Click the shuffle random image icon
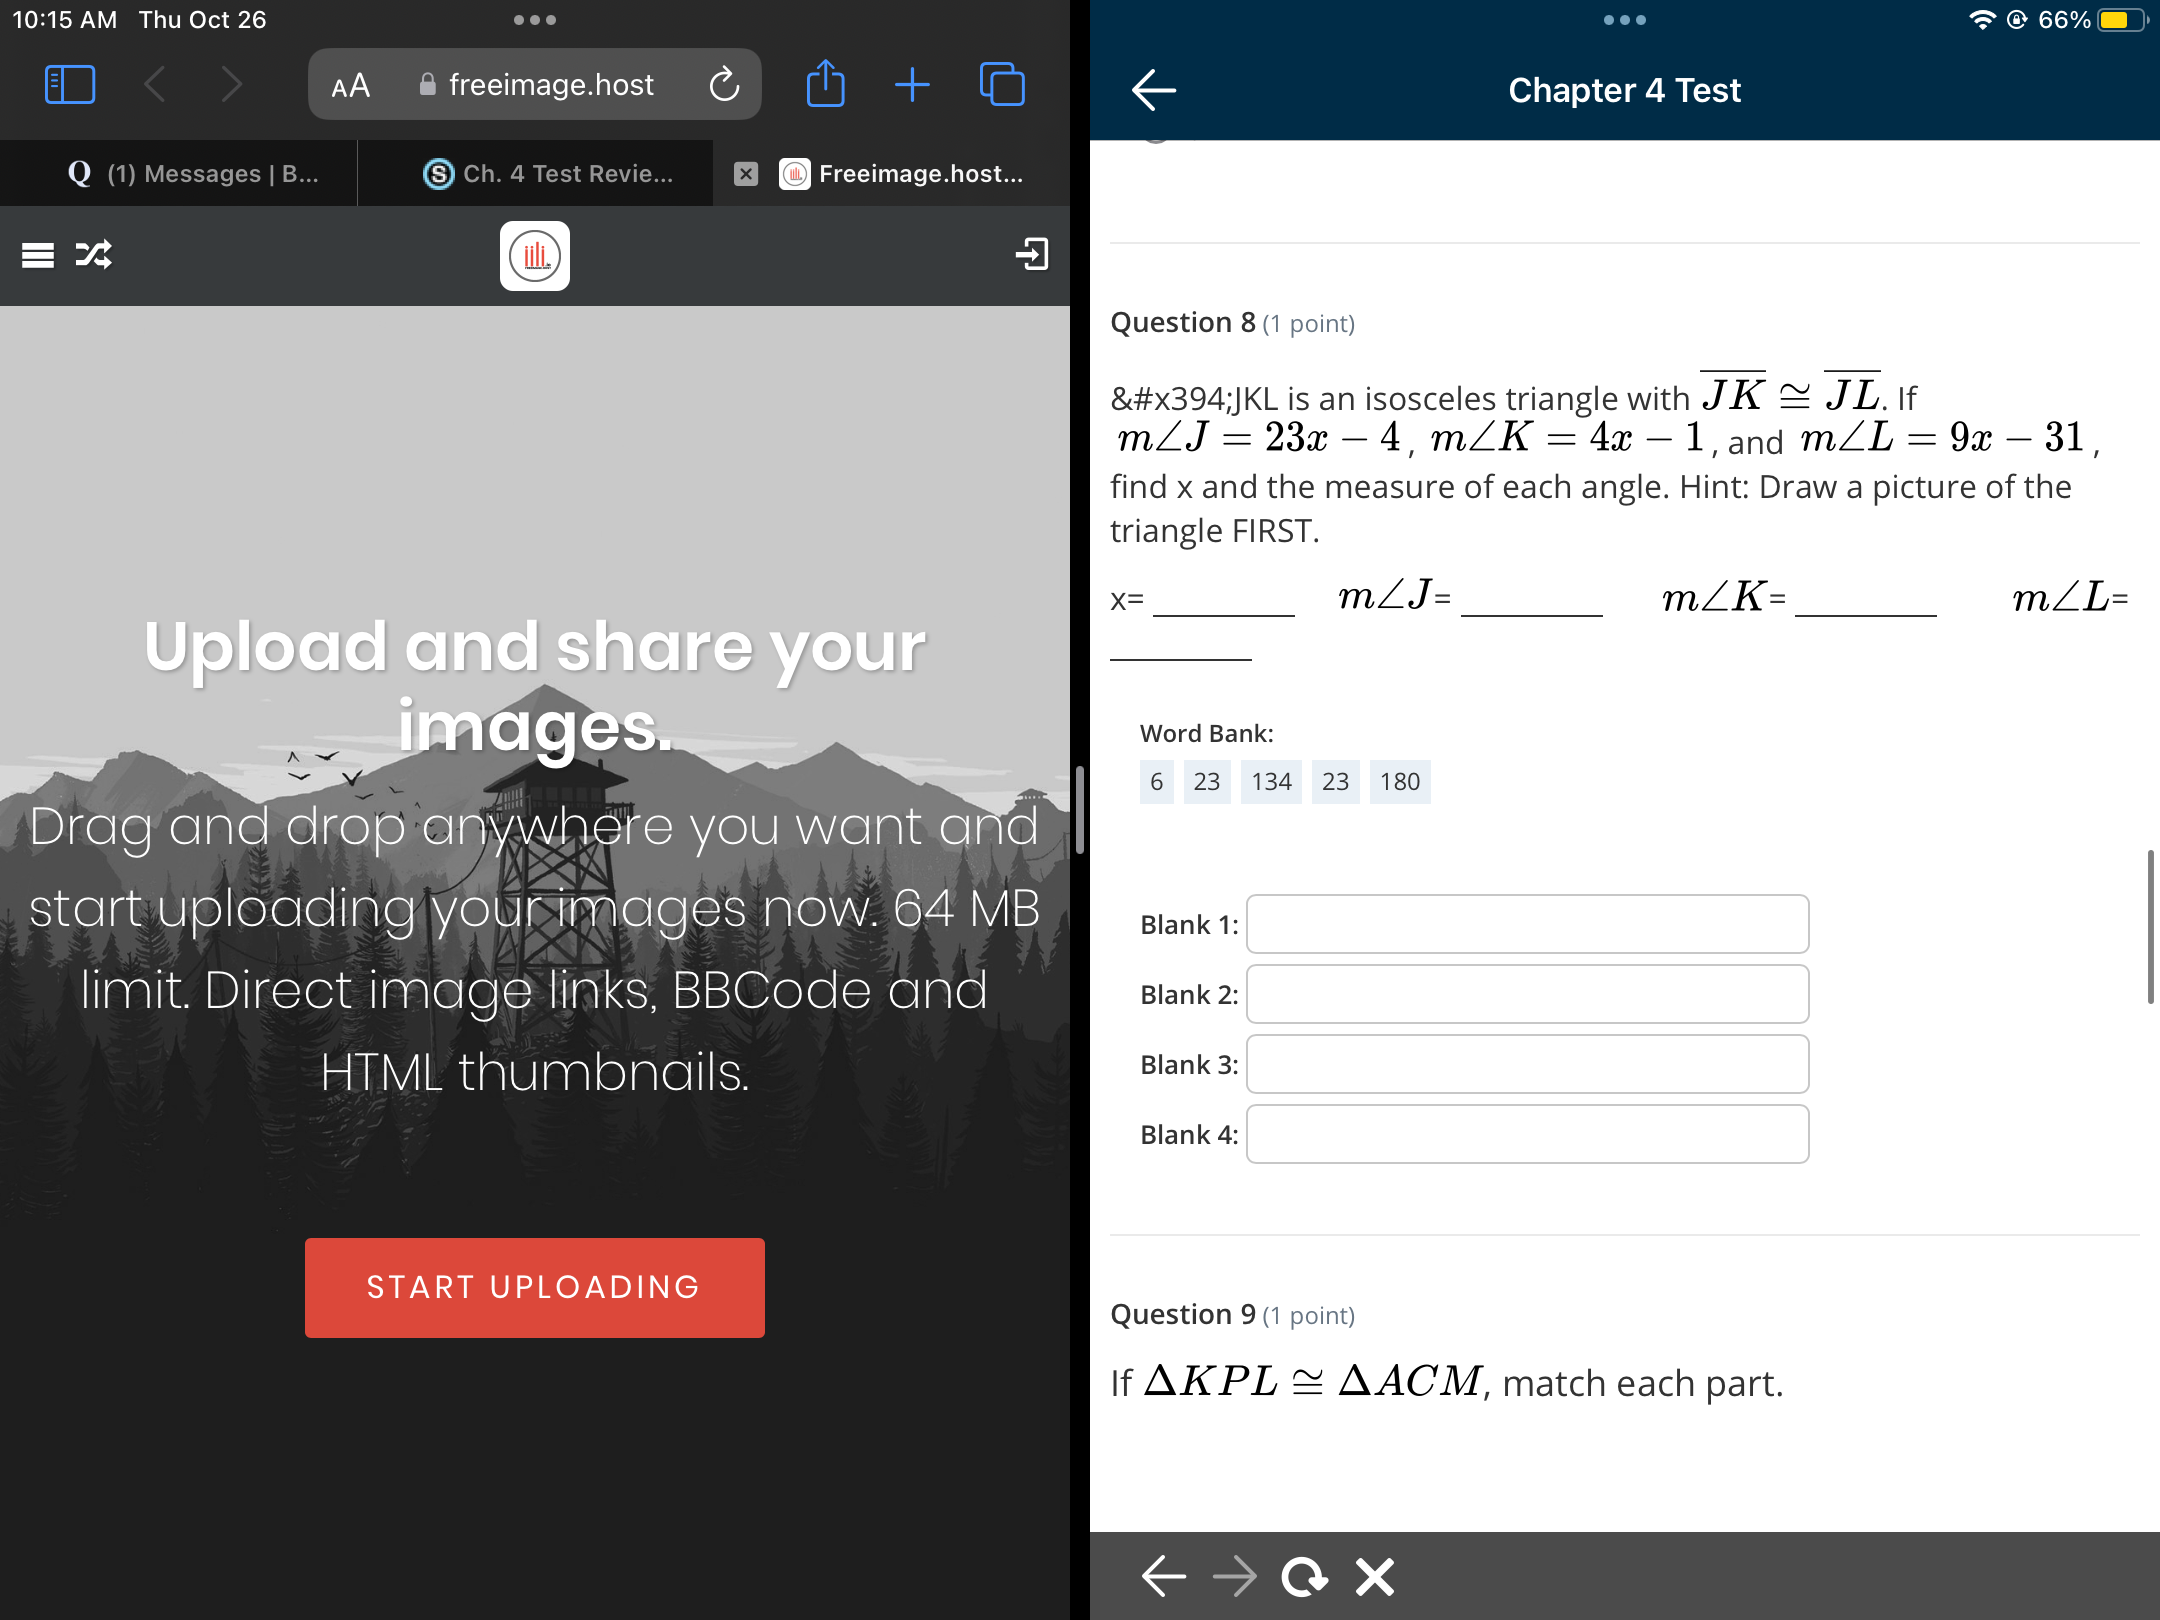 coord(94,255)
